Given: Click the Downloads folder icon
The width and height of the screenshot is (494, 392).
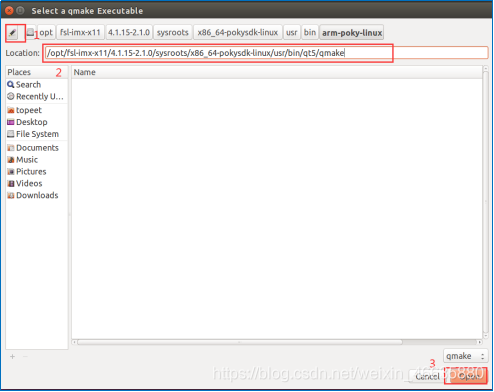Looking at the screenshot, I should click(11, 196).
